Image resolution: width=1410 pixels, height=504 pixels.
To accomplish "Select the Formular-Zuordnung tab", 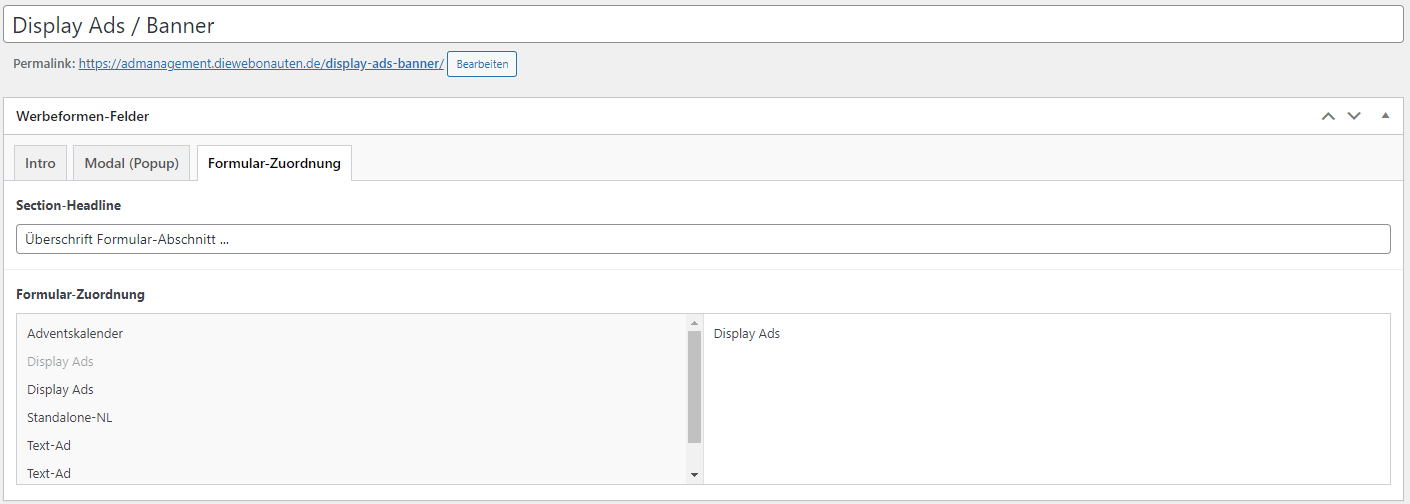I will tap(274, 164).
